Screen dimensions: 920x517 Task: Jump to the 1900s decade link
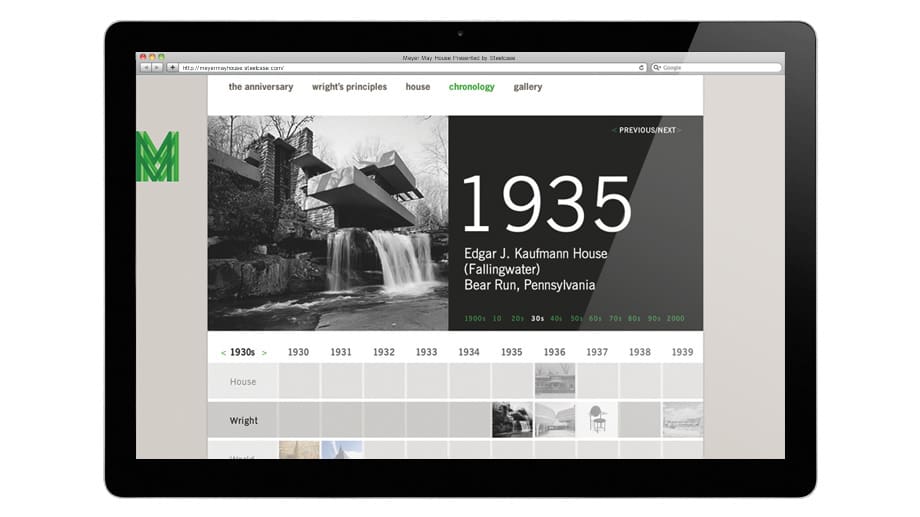pyautogui.click(x=474, y=319)
